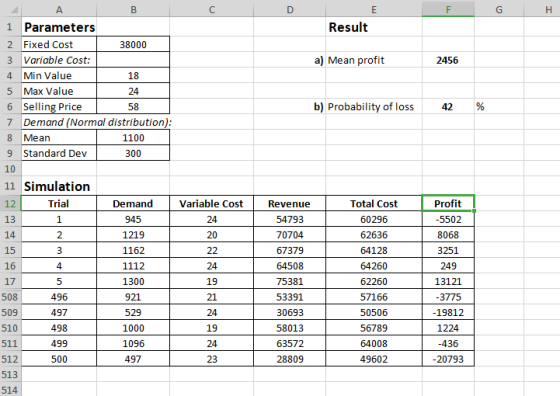Select the Revenue header cell
The image size is (560, 396).
tap(290, 204)
